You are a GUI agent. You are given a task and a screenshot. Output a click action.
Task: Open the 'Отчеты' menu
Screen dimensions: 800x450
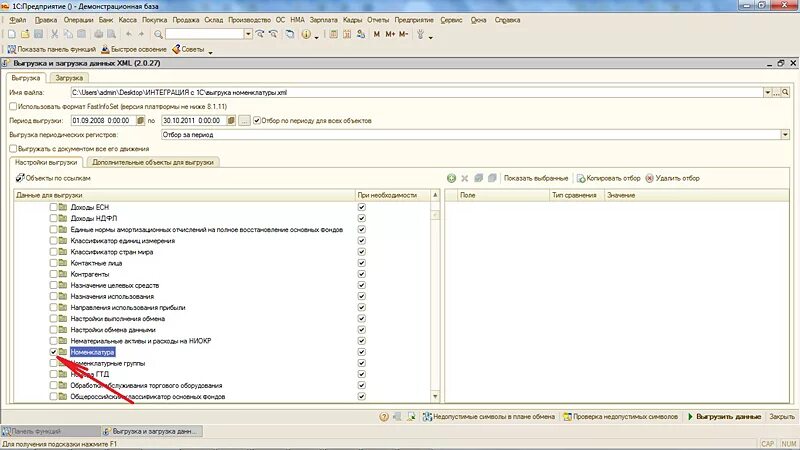coord(378,20)
